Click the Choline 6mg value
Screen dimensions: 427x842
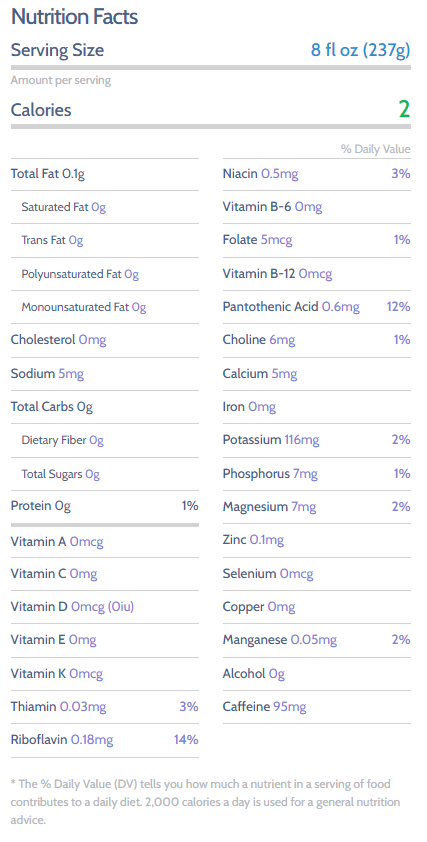pos(282,340)
